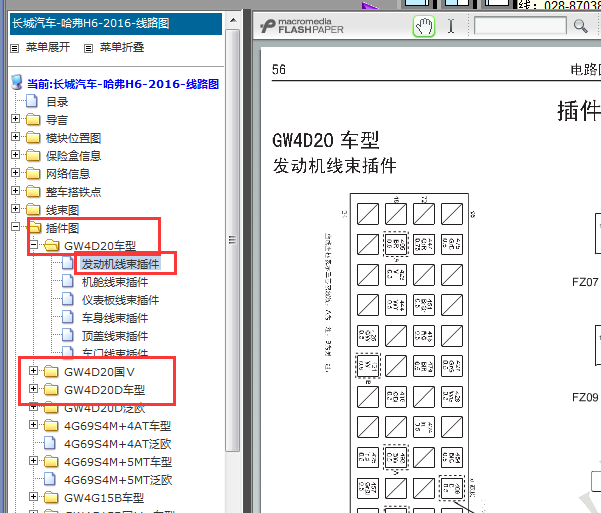Select the 插件图 folder label
This screenshot has width=601, height=513.
62,228
